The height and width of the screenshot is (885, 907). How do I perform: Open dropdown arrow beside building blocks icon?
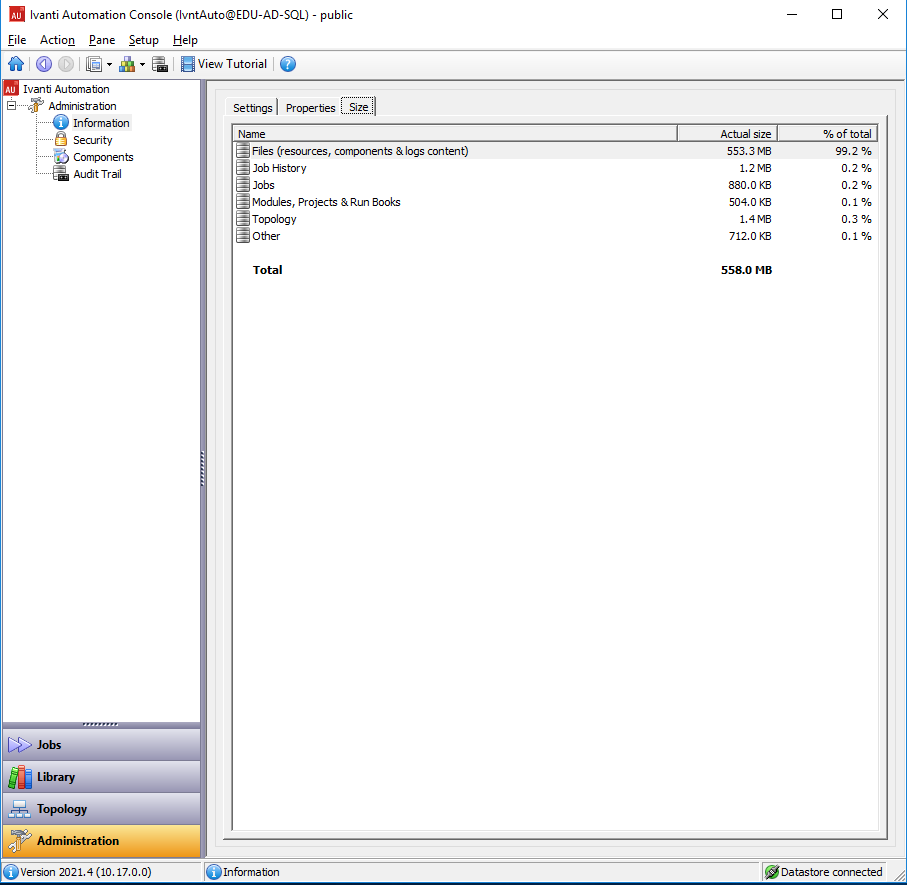pyautogui.click(x=142, y=64)
